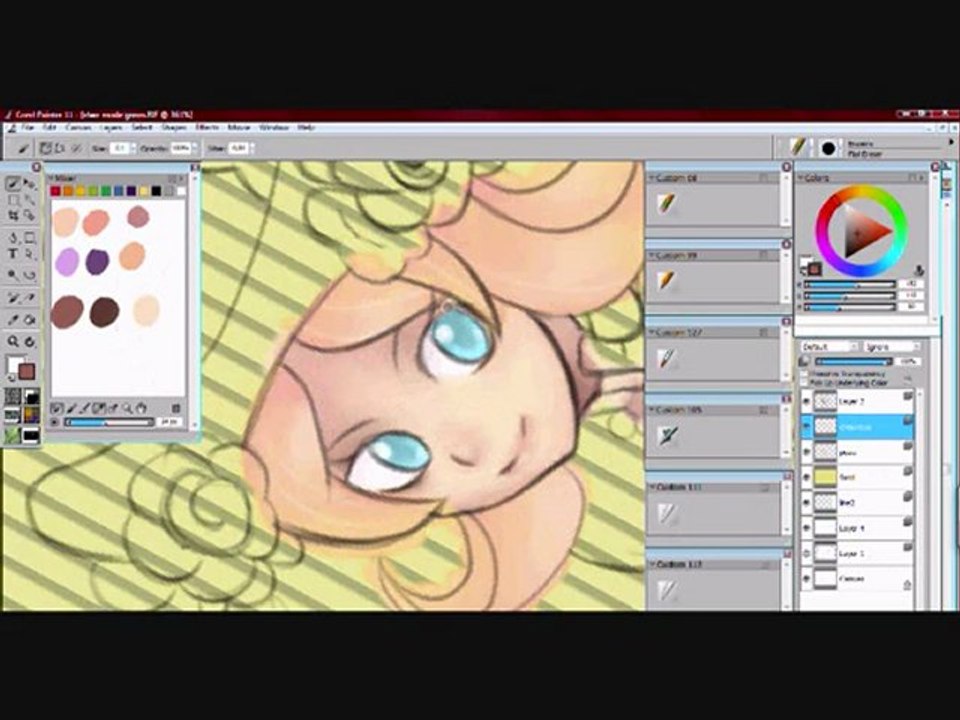Click the Mixer panel's Dirty Brush Mode icon
This screenshot has height=720, width=960.
[x=57, y=408]
